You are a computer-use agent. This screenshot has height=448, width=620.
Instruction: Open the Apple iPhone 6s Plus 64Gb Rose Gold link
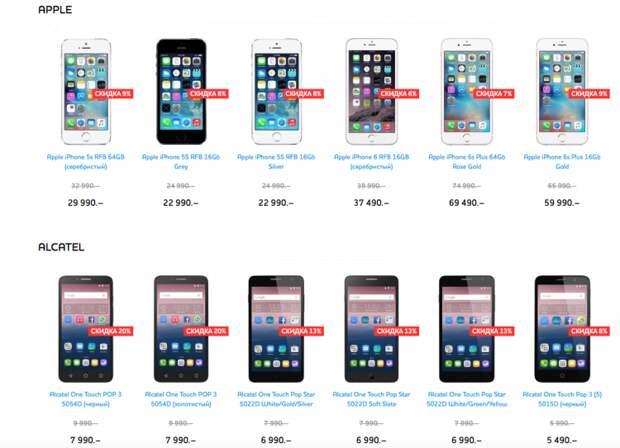[467, 162]
